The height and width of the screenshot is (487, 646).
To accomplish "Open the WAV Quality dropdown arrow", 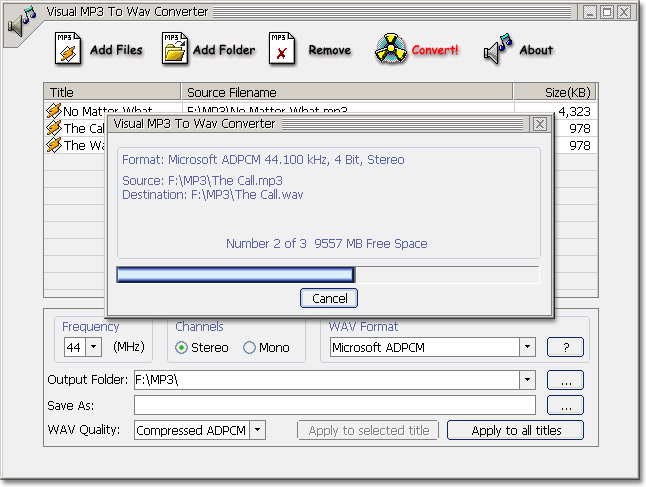I will tap(257, 430).
